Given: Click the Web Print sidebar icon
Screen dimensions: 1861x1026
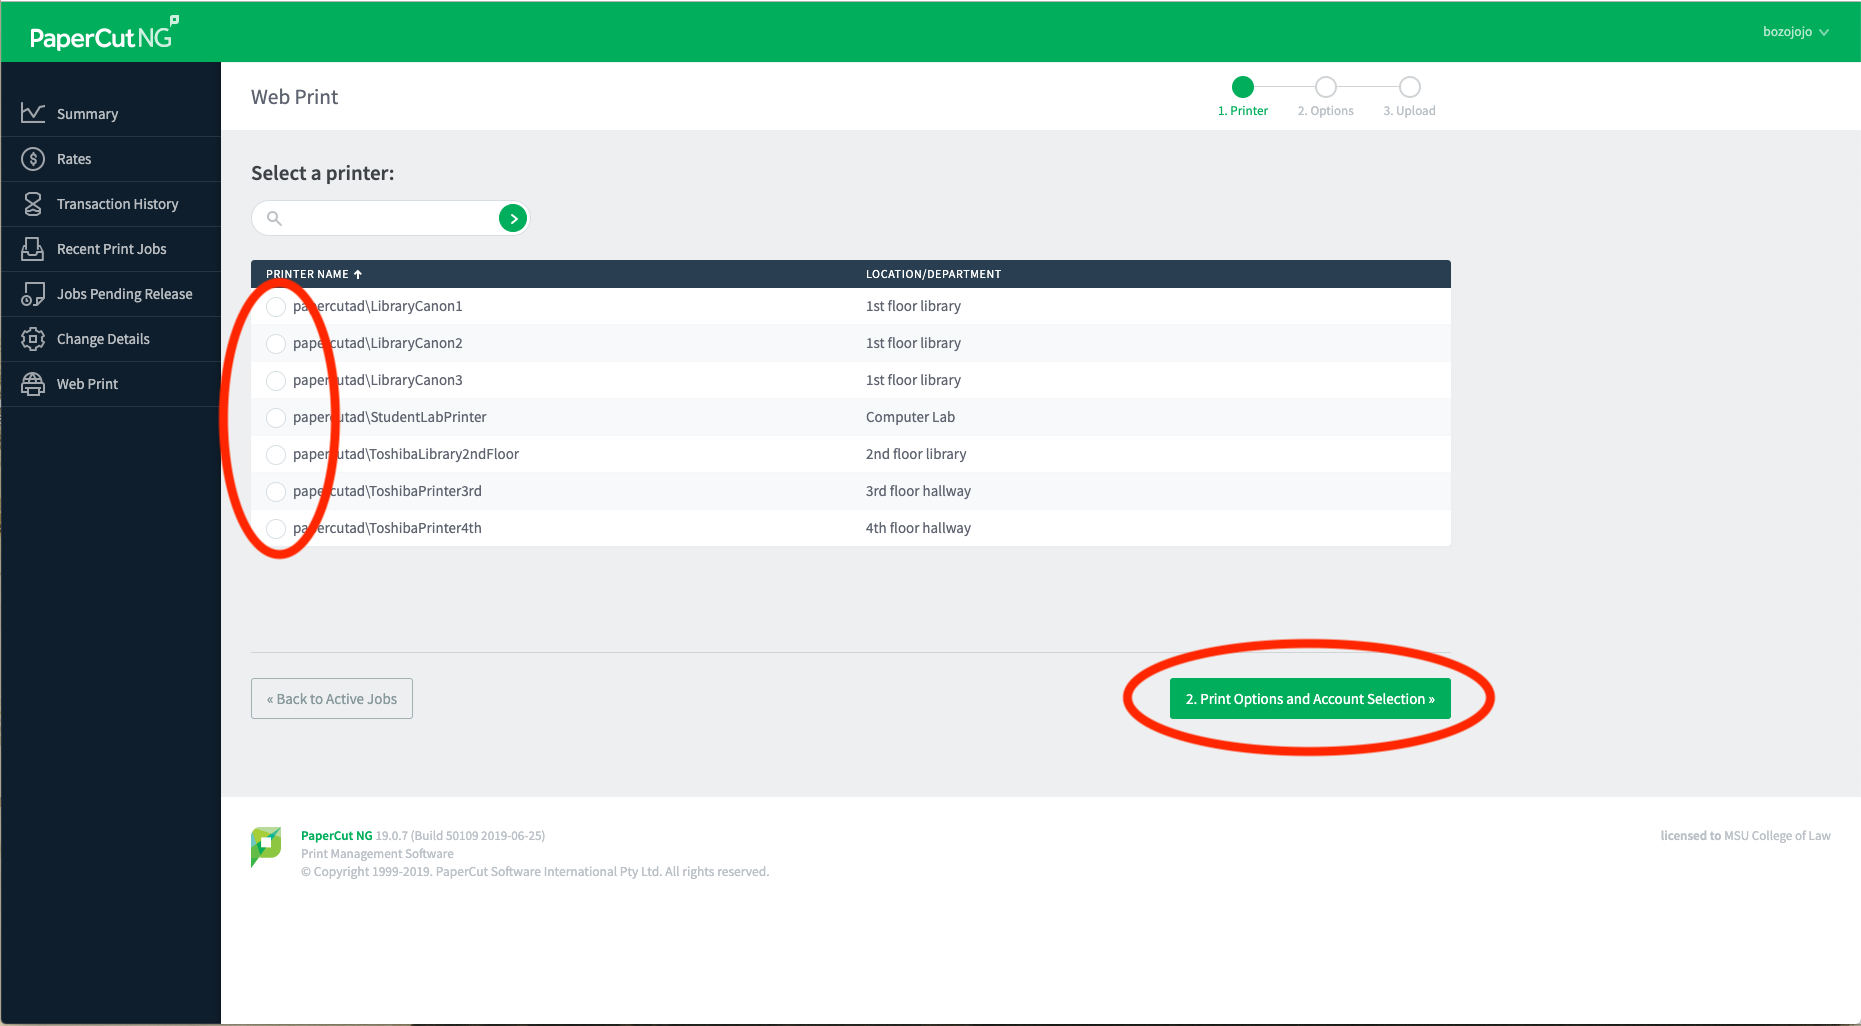Looking at the screenshot, I should (x=33, y=384).
